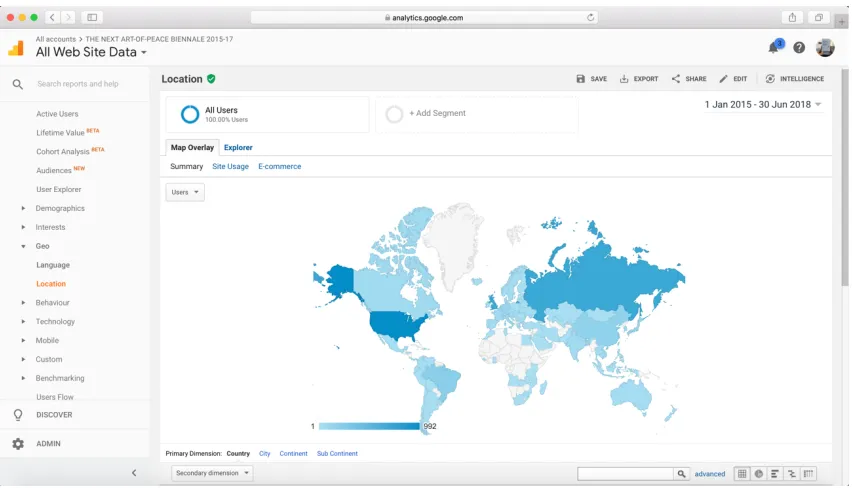Open the Secondary dimension dropdown
Image resolution: width=852 pixels, height=488 pixels.
pyautogui.click(x=212, y=473)
